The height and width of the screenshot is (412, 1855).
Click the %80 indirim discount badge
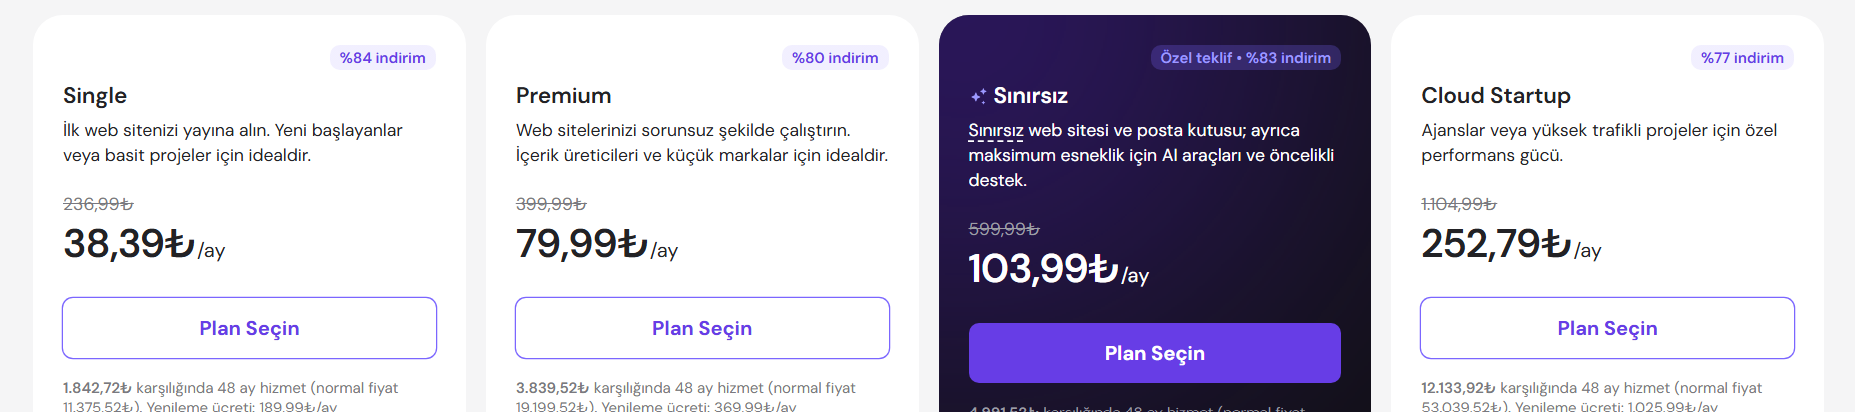point(835,58)
